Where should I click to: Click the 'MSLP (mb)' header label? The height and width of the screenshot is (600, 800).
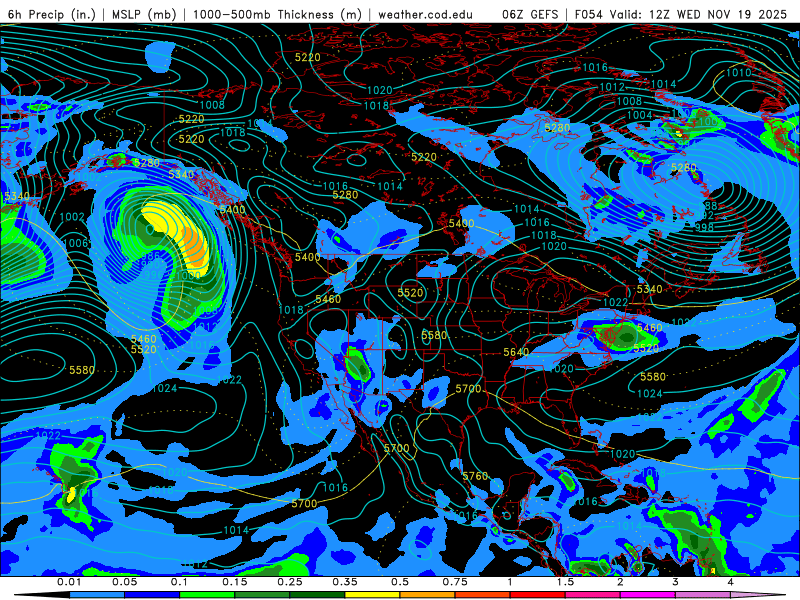click(x=144, y=14)
